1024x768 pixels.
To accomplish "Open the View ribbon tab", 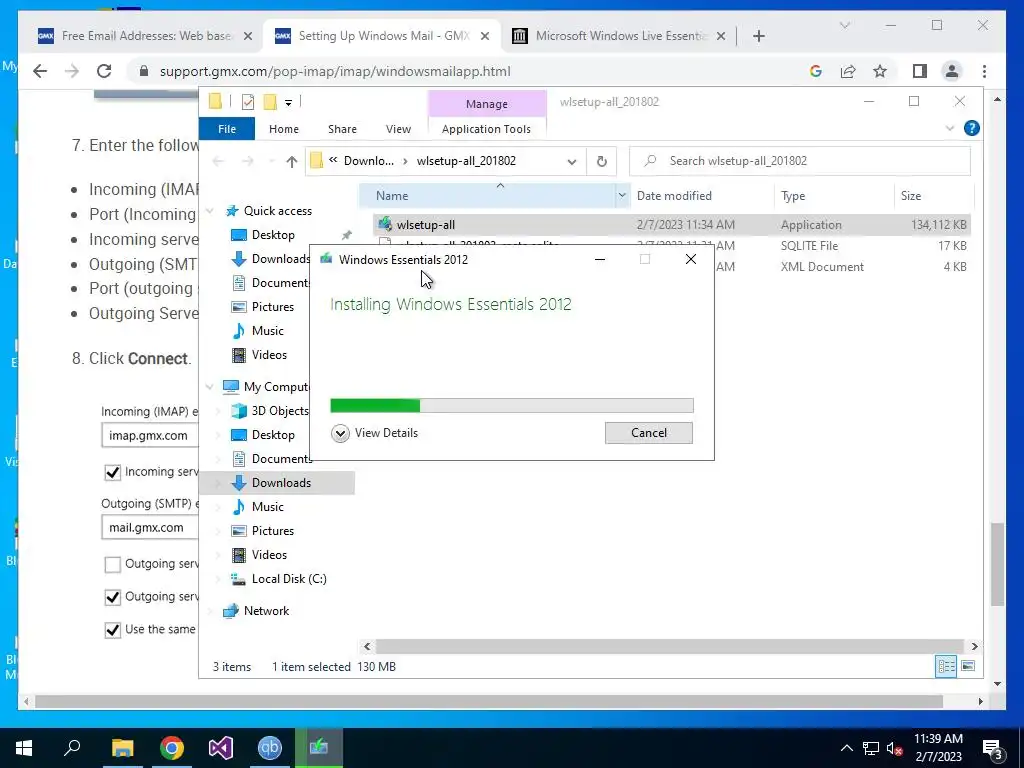I will coord(398,129).
